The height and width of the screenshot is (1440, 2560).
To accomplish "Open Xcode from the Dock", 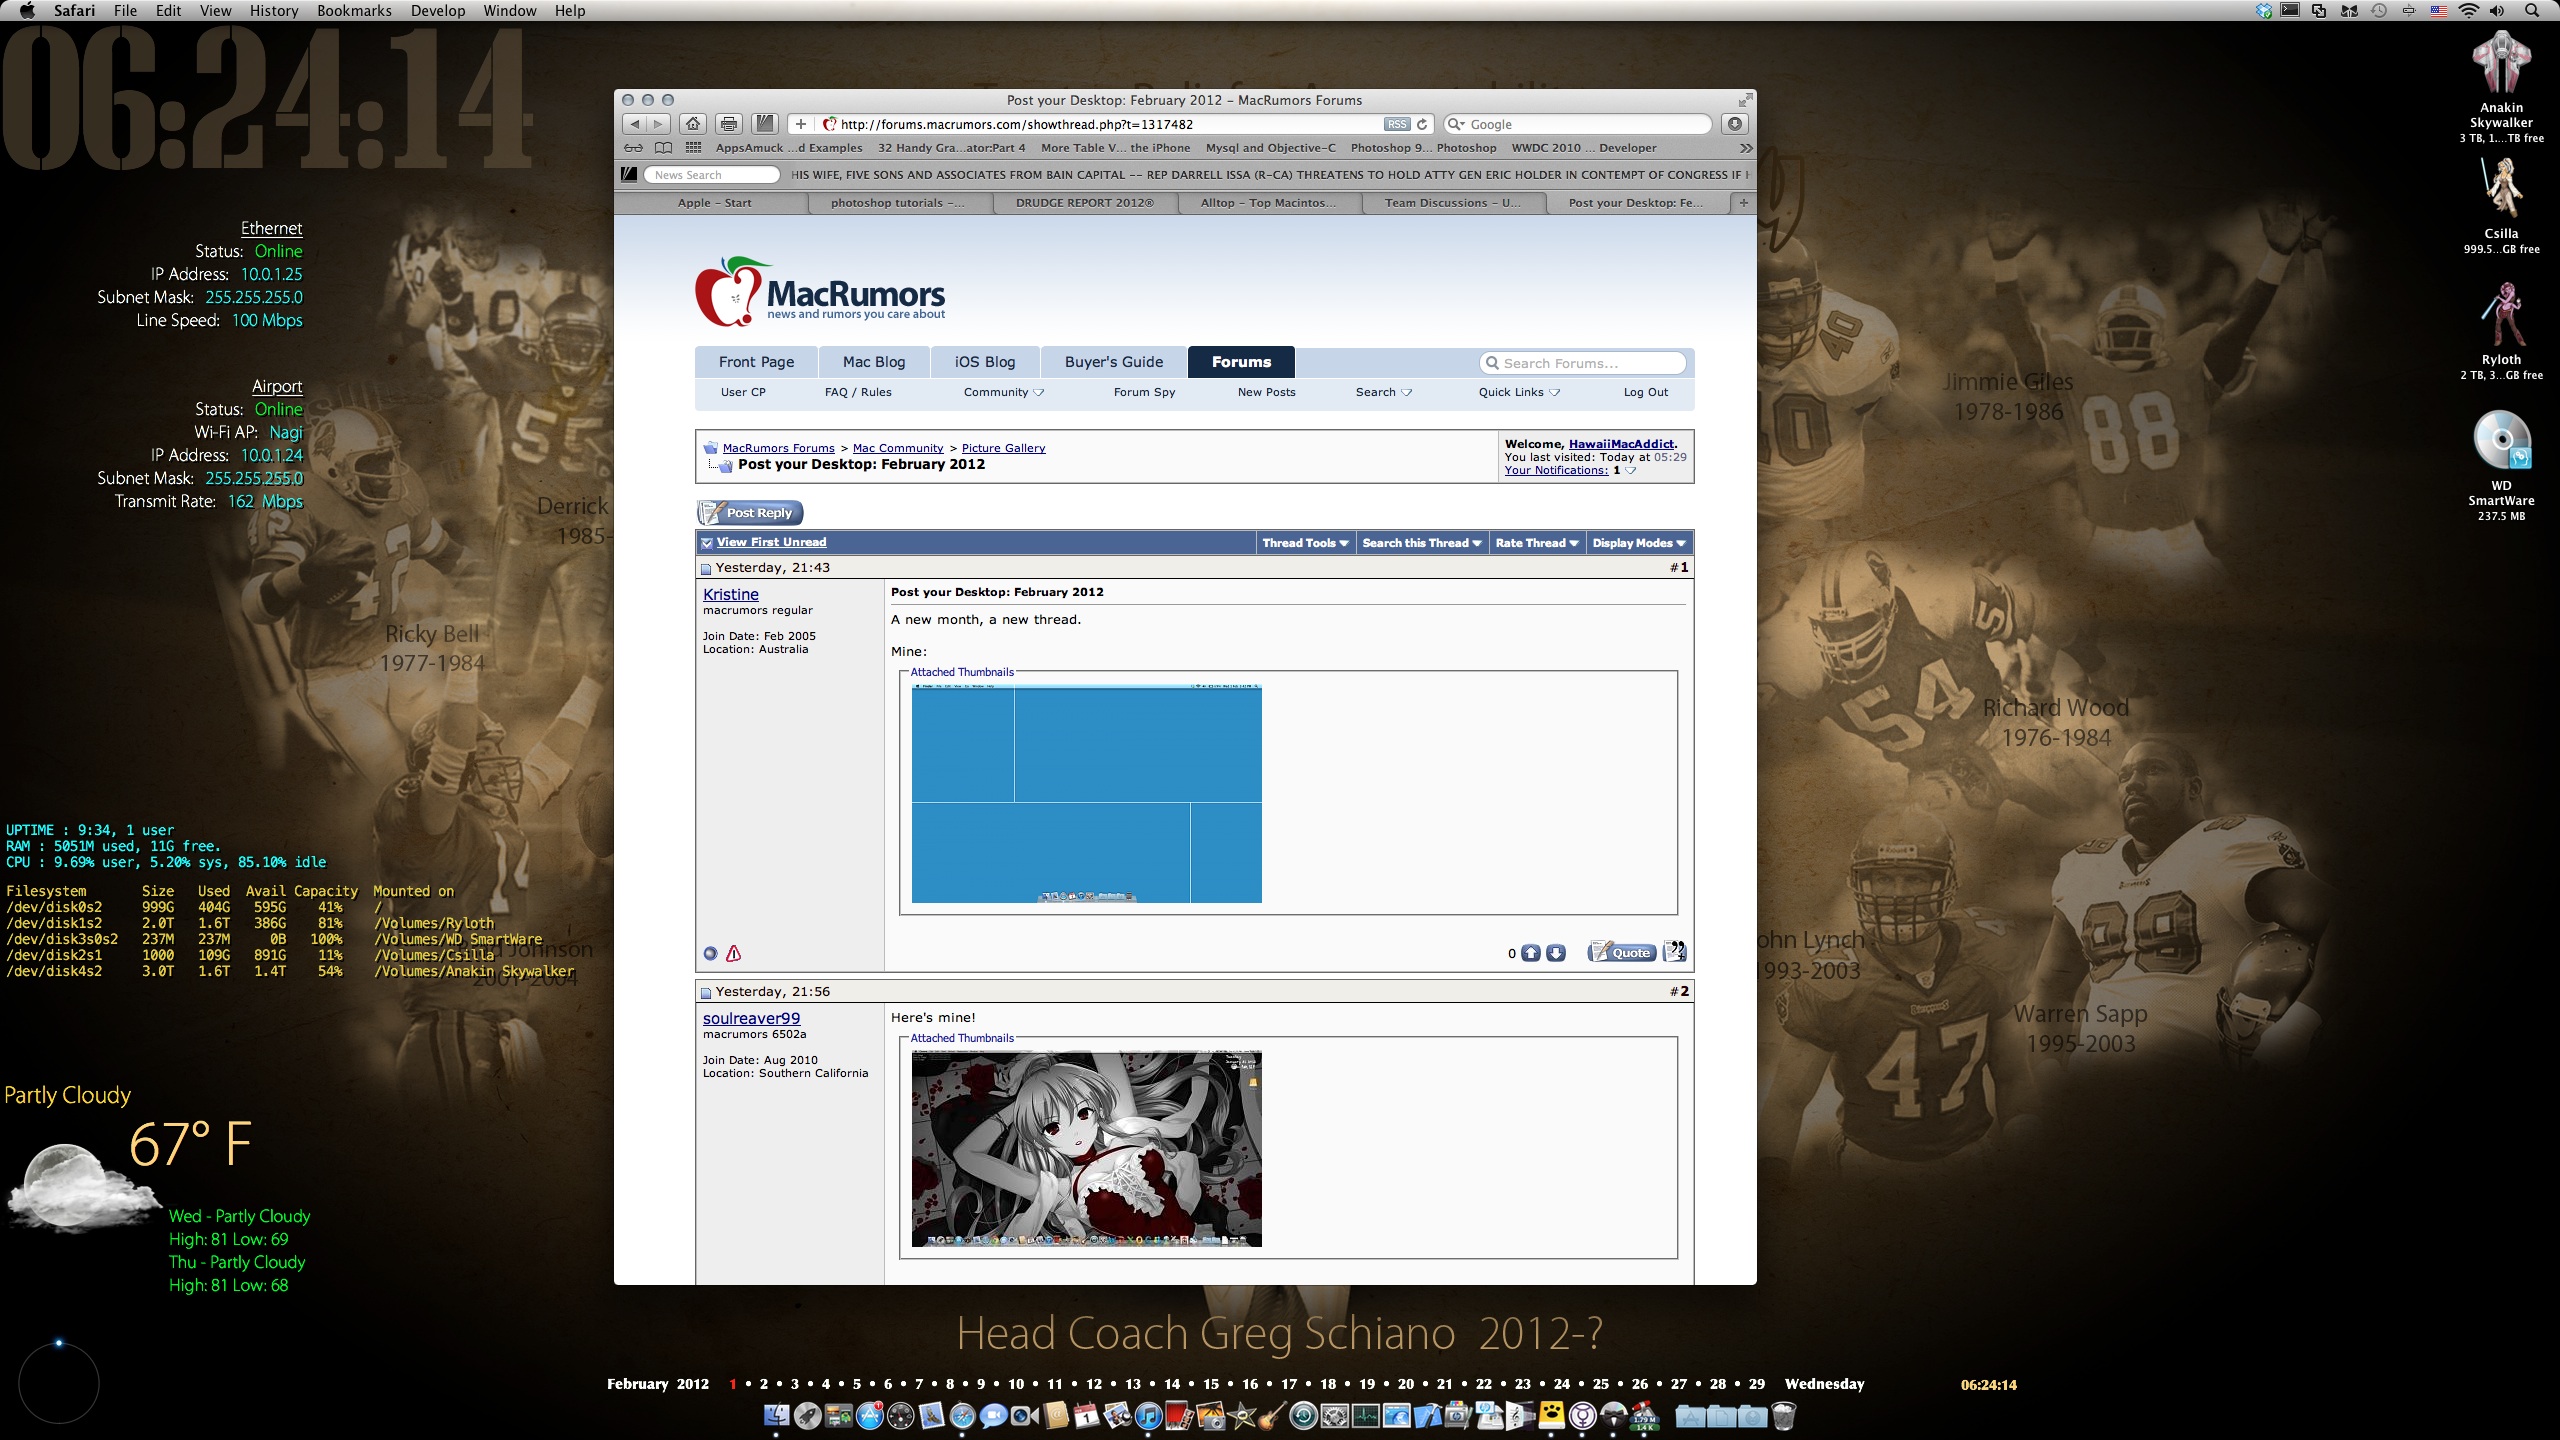I will 1428,1416.
